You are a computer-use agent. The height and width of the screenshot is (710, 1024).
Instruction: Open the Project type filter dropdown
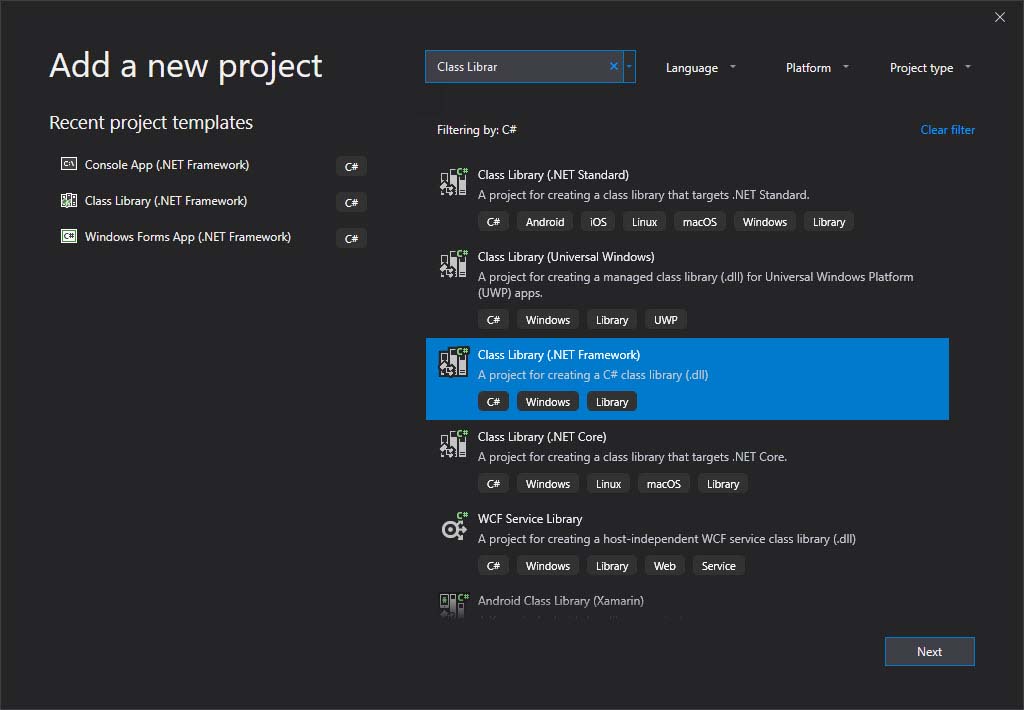930,67
